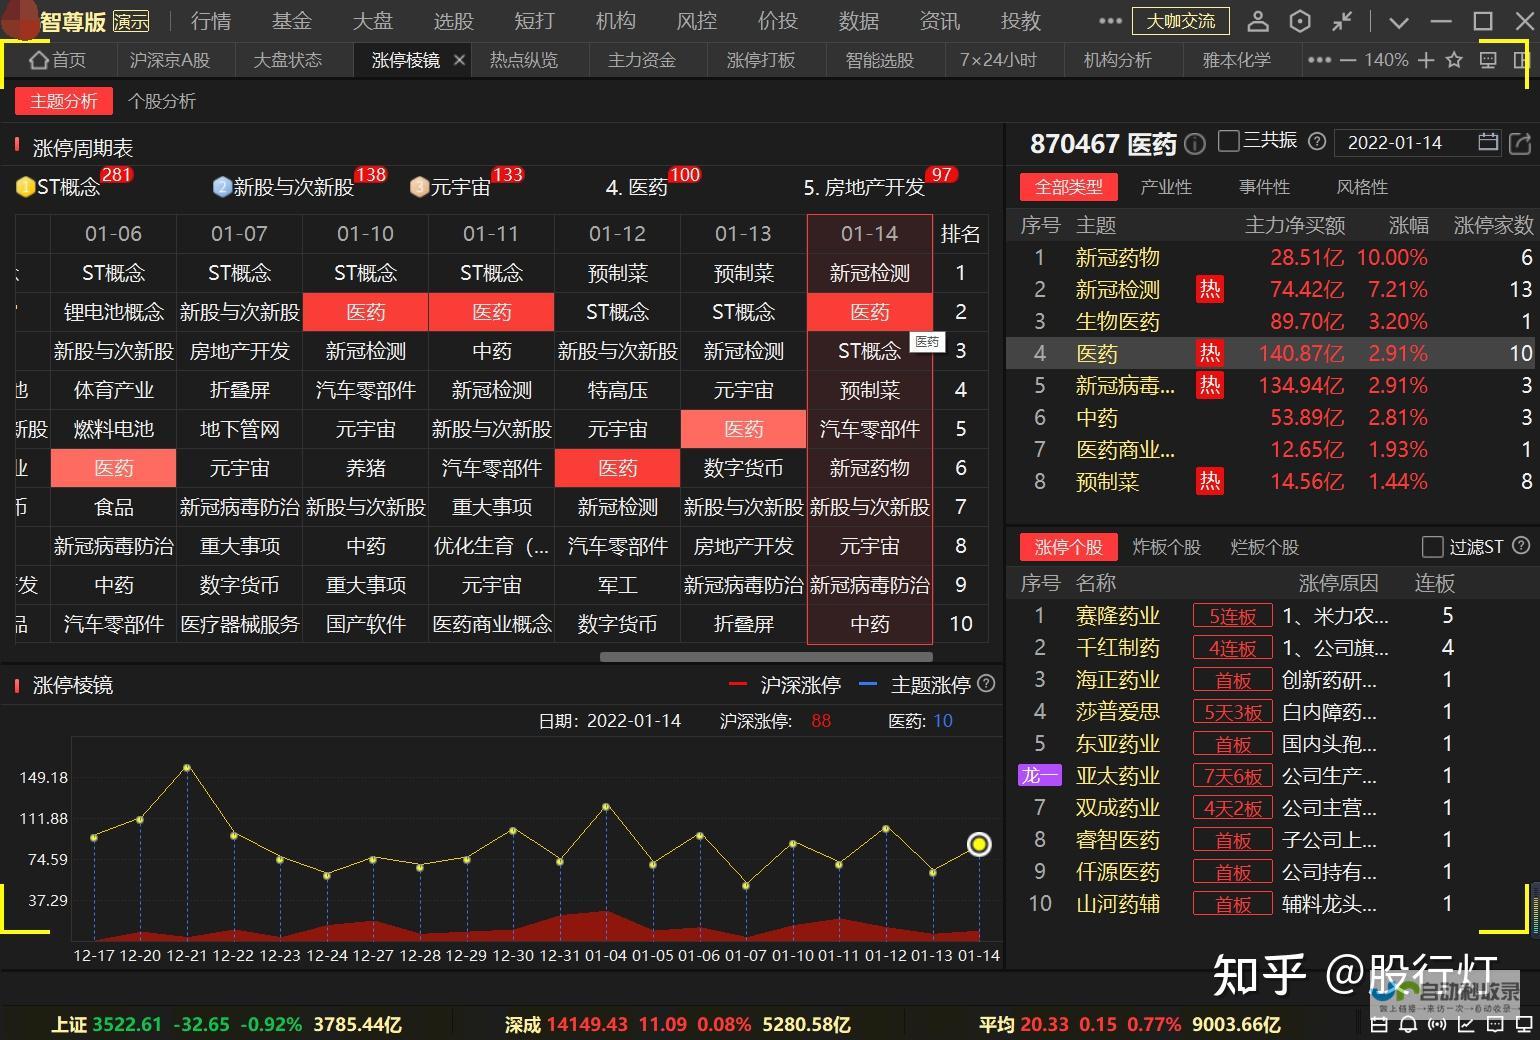
Task: Click the highlighted 01-14 chart data point
Action: (979, 844)
